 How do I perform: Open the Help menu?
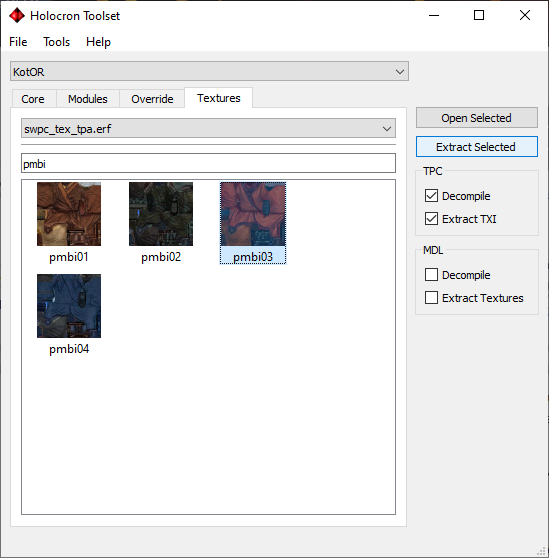pyautogui.click(x=98, y=42)
